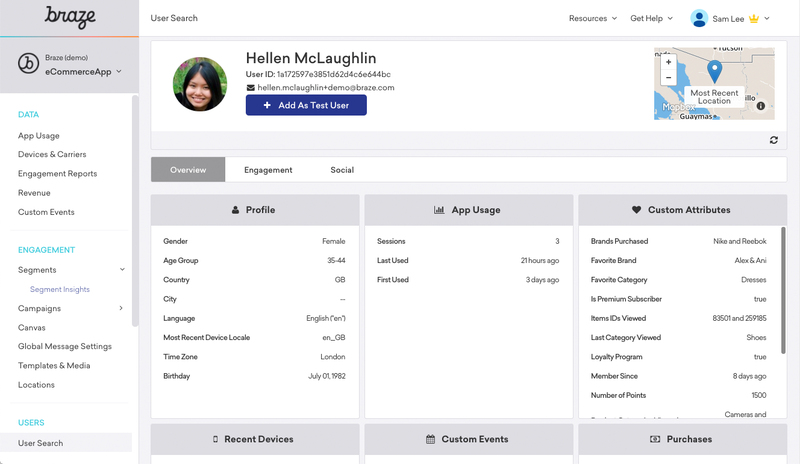This screenshot has width=800, height=464.
Task: Click Add As Test User button
Action: (306, 105)
